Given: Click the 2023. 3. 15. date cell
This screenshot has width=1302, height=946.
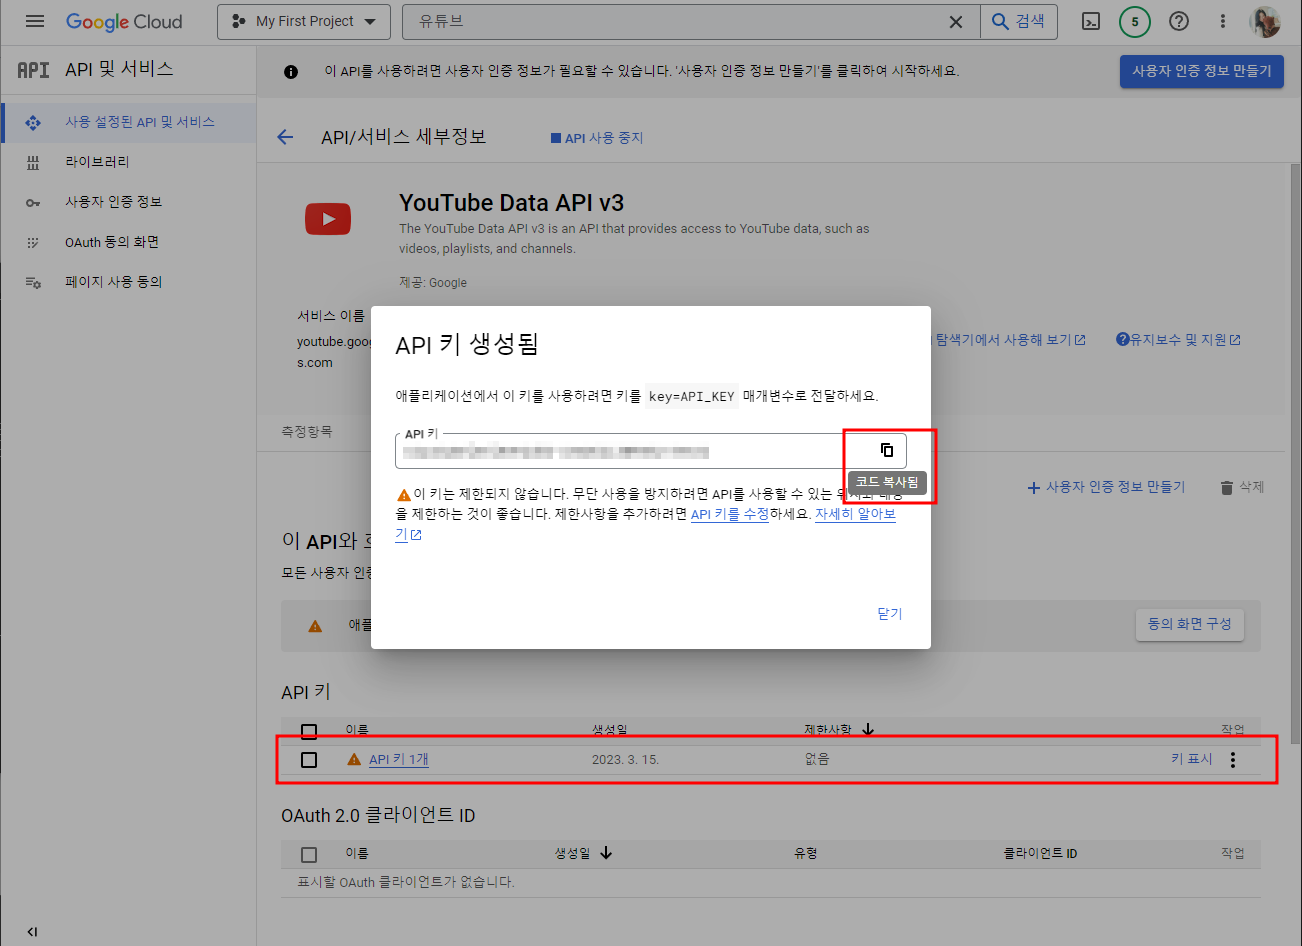Looking at the screenshot, I should point(625,760).
